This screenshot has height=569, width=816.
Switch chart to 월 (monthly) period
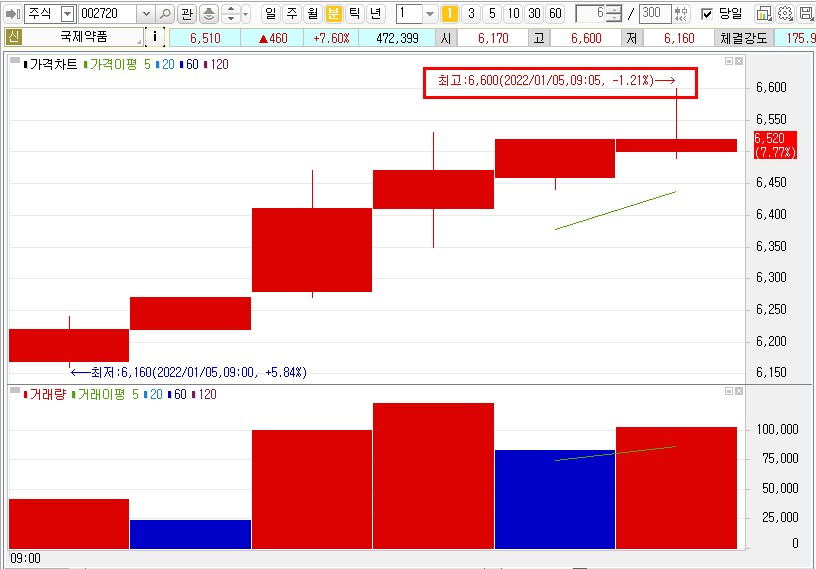[313, 14]
